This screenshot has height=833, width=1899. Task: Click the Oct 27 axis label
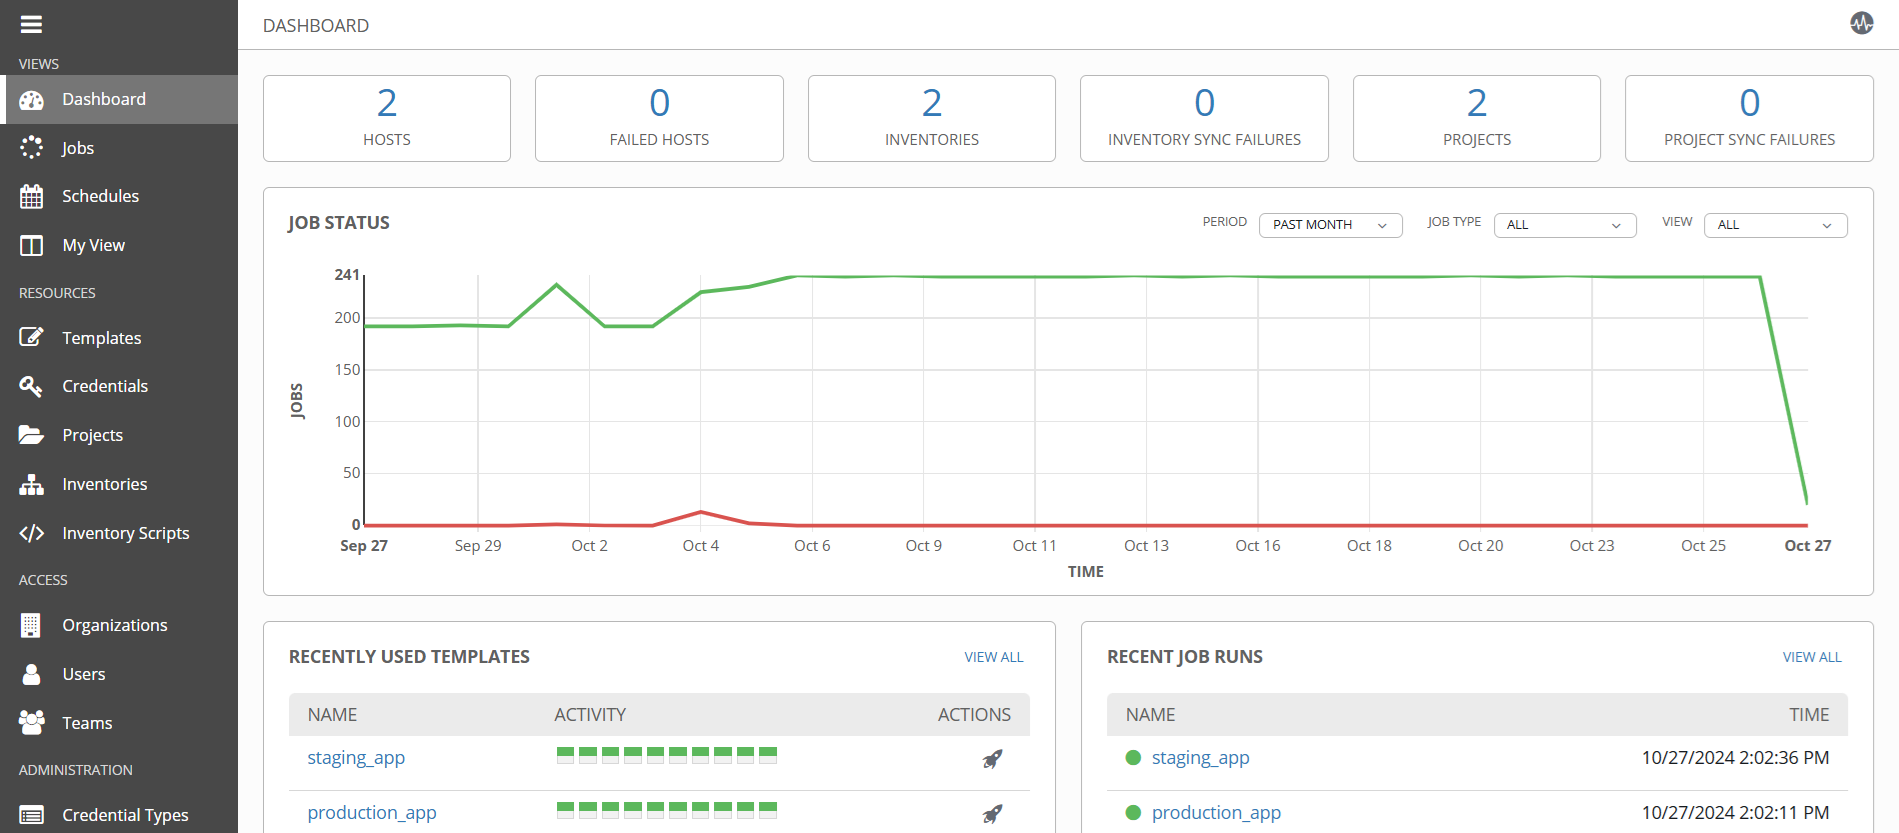pos(1808,546)
